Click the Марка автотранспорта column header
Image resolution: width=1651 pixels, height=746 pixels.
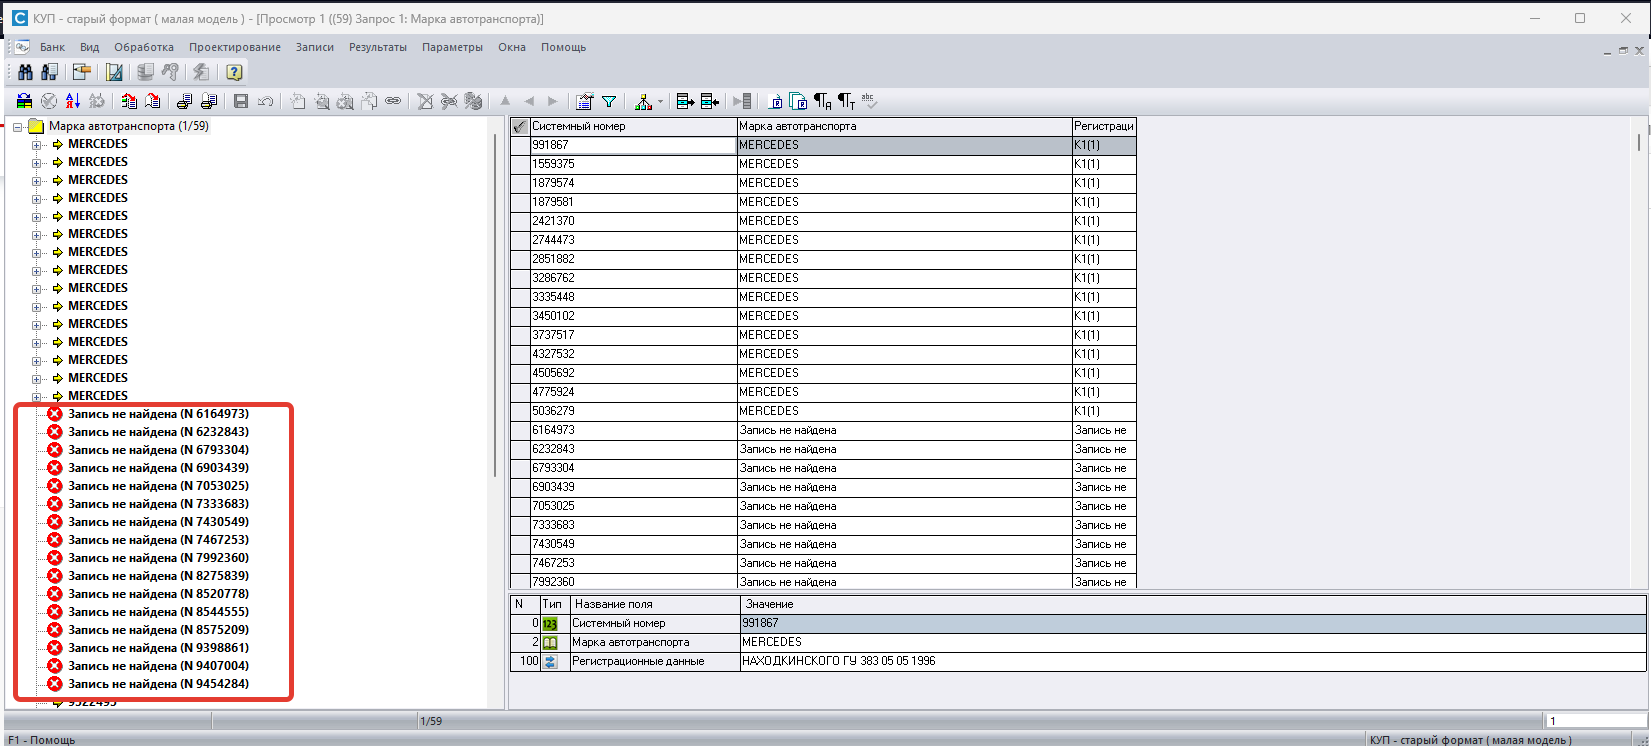904,127
